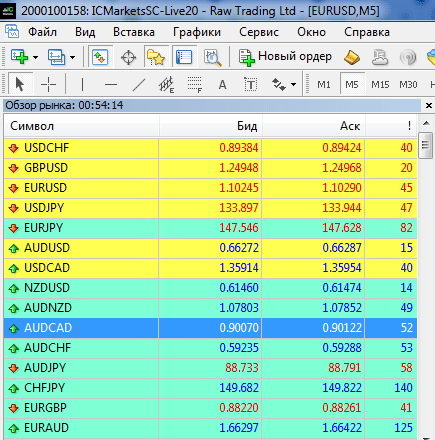Select the Trendline tool
The image size is (435, 440).
click(139, 84)
